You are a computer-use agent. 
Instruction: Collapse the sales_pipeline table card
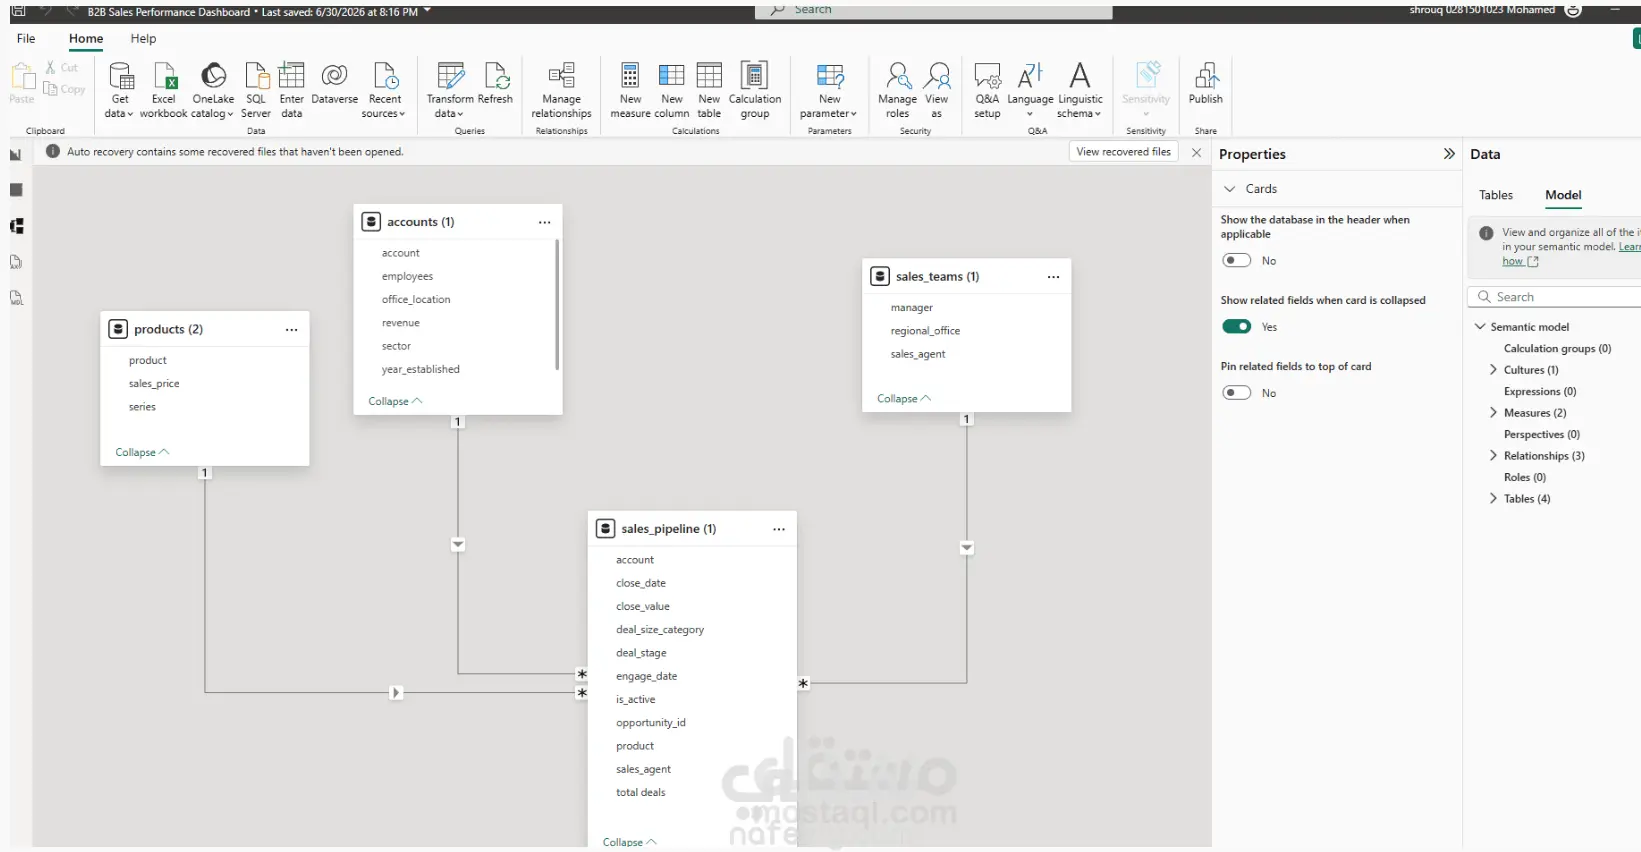630,842
